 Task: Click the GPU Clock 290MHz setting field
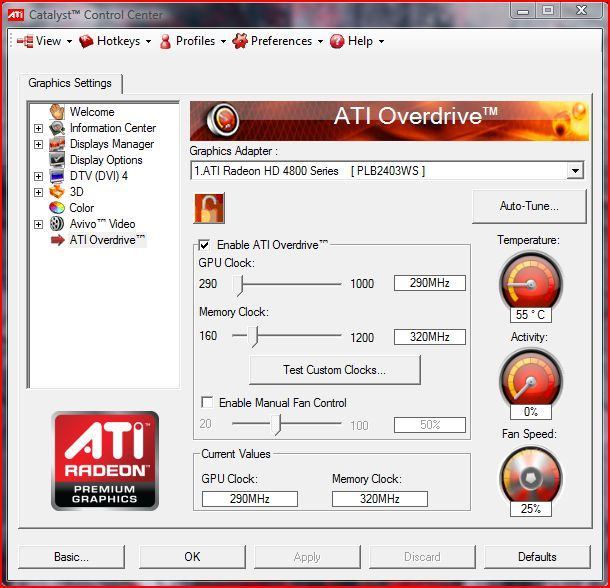click(x=429, y=283)
